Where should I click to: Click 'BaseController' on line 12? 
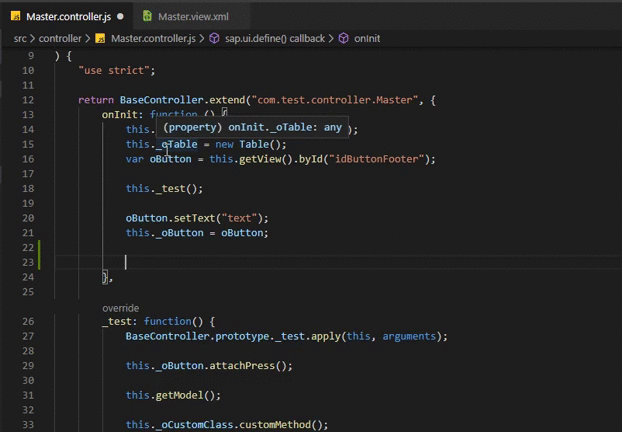(x=161, y=100)
